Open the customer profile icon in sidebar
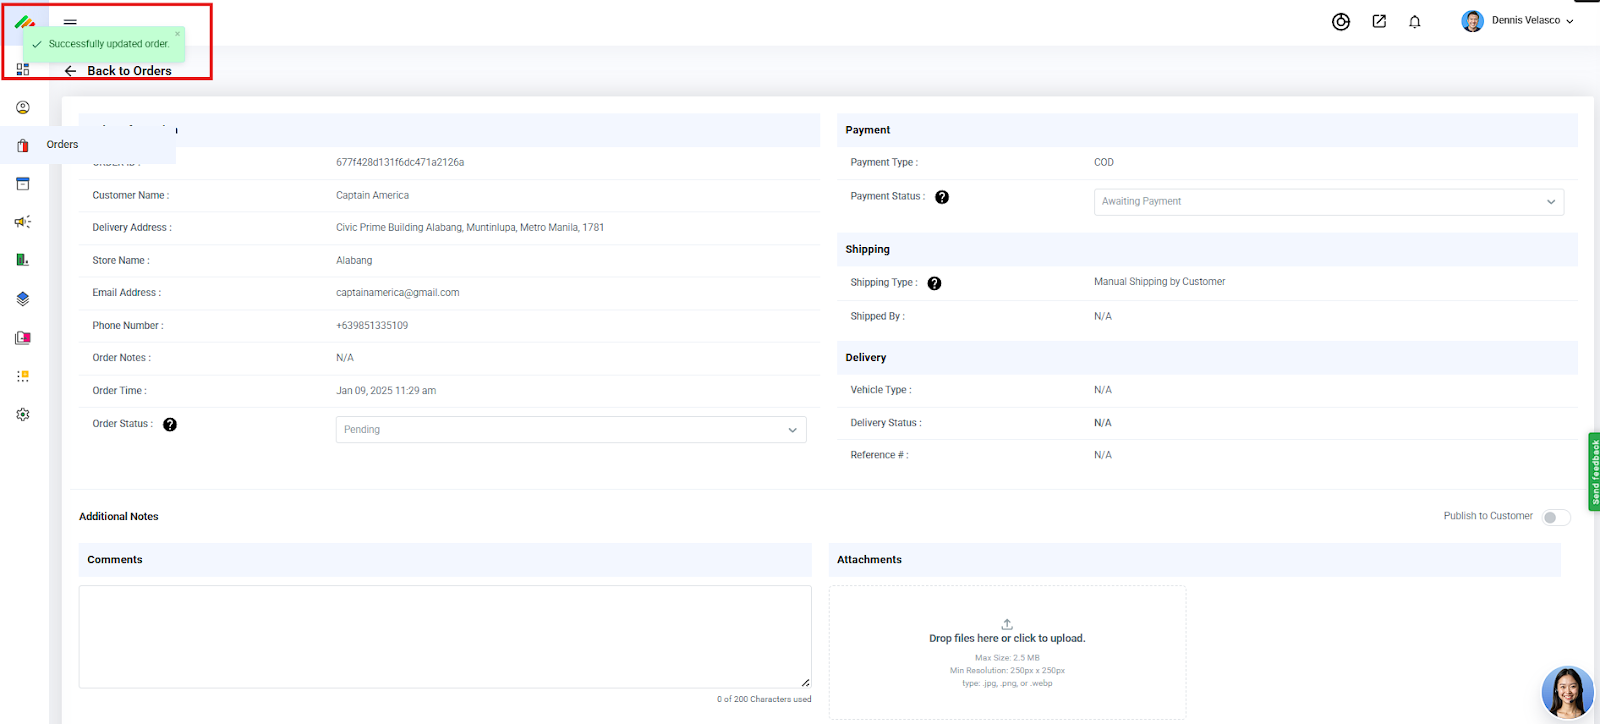 23,107
